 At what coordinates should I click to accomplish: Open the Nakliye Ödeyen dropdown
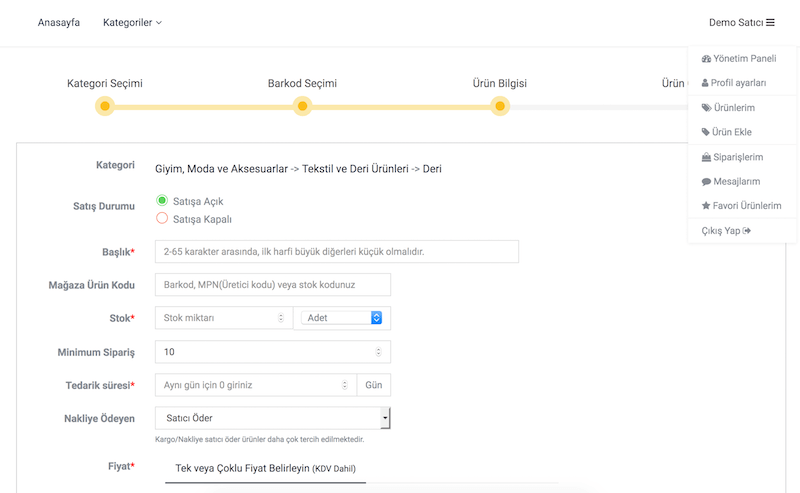pyautogui.click(x=273, y=418)
